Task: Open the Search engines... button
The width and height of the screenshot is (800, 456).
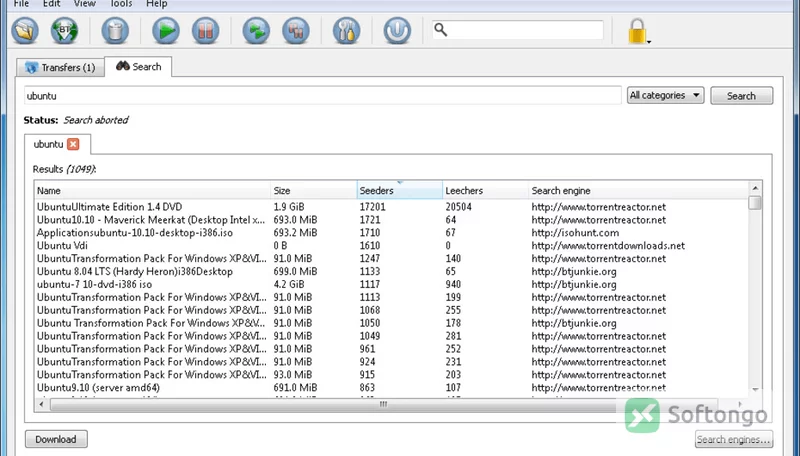Action: [734, 439]
